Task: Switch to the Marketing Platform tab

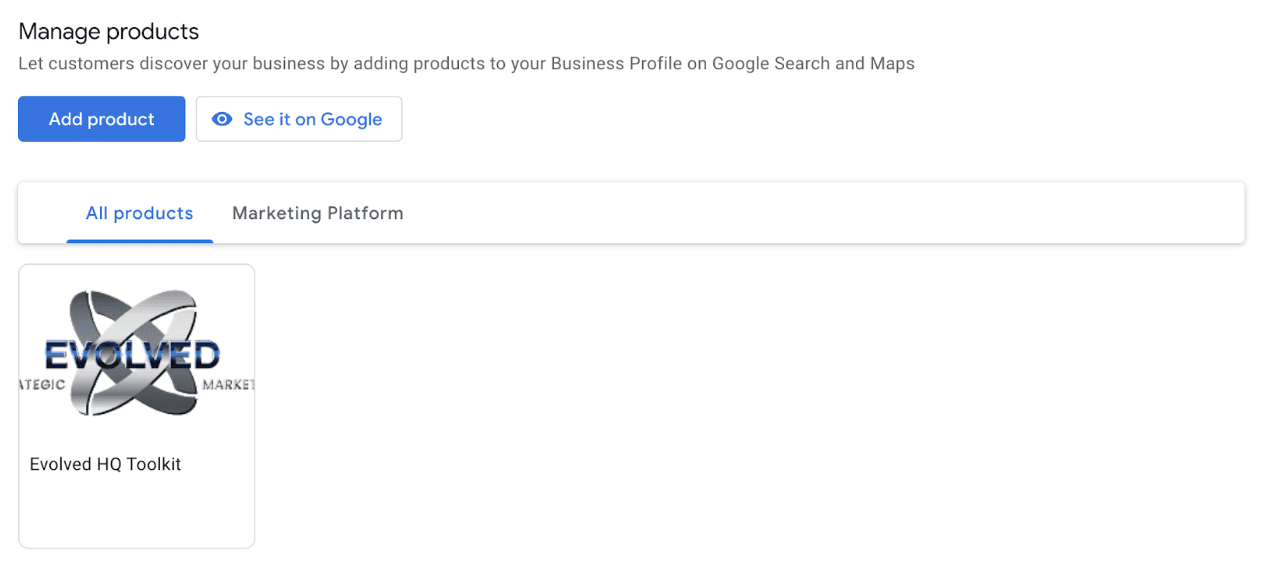Action: (x=318, y=213)
